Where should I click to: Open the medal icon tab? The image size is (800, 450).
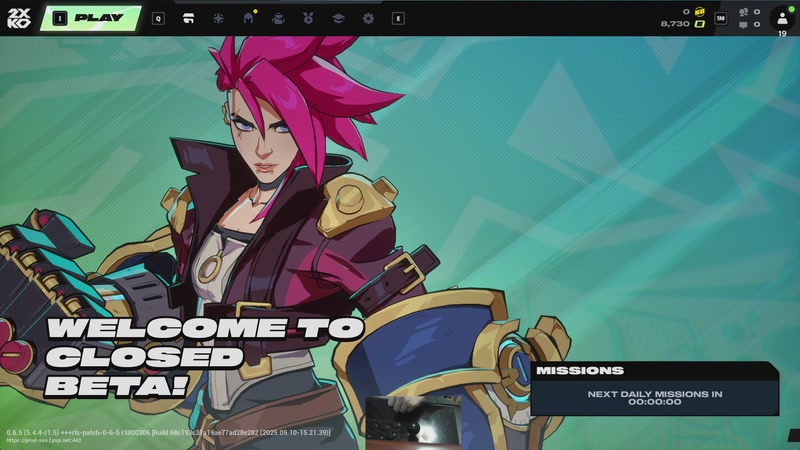[x=308, y=18]
